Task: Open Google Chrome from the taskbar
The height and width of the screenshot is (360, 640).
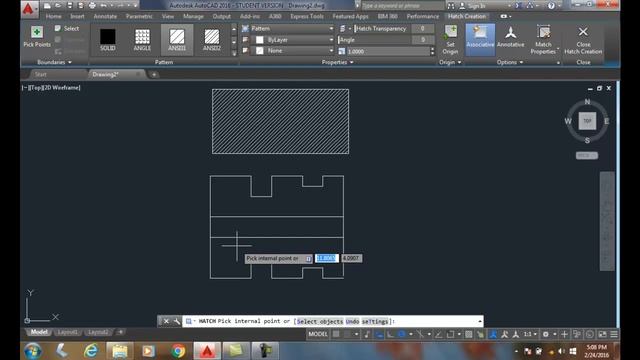Action: (178, 351)
